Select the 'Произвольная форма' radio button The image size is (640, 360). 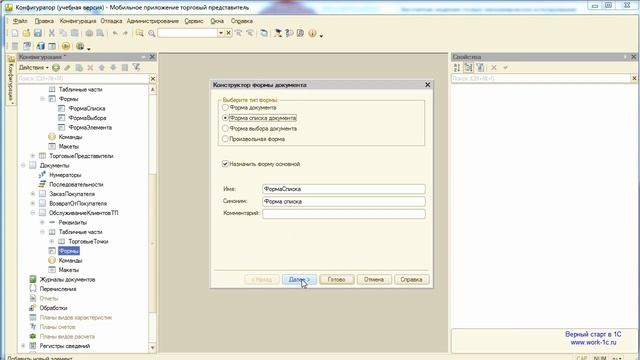click(225, 139)
